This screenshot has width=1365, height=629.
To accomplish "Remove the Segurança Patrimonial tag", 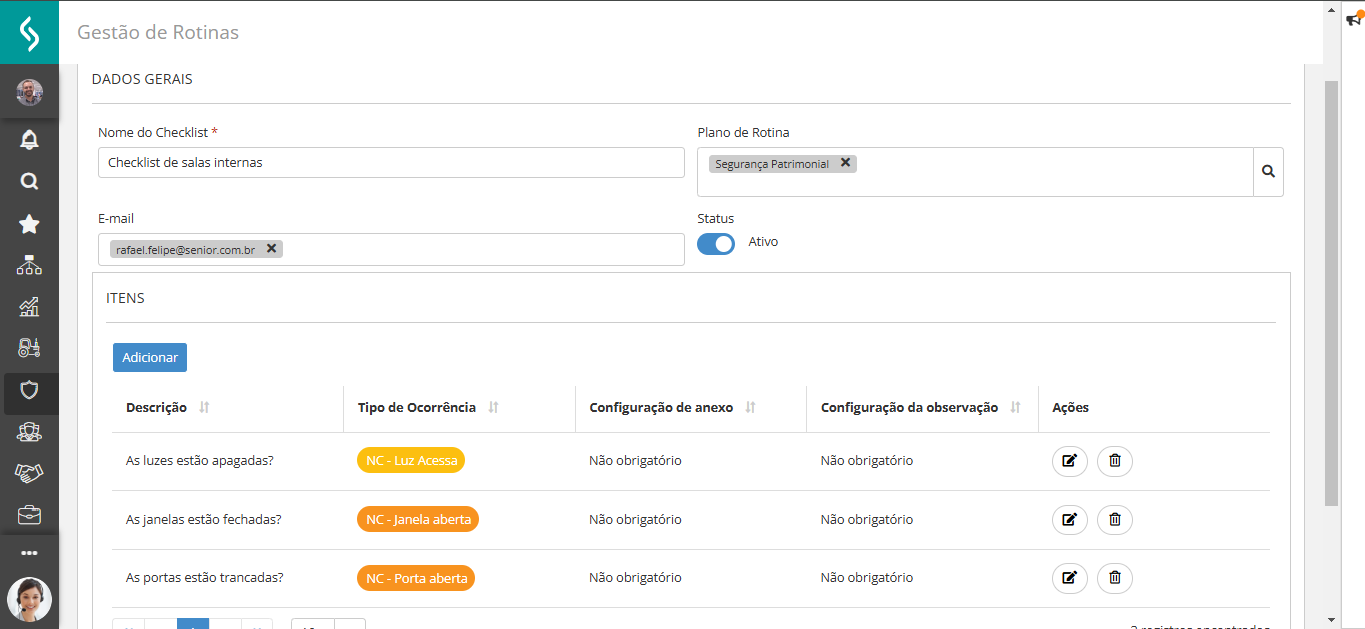I will (845, 163).
